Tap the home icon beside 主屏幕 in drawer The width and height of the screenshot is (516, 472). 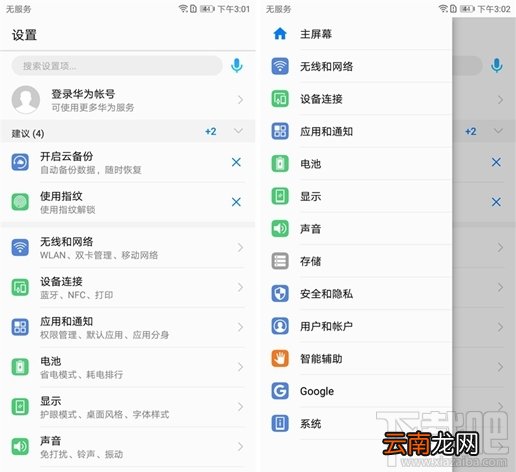[x=280, y=34]
